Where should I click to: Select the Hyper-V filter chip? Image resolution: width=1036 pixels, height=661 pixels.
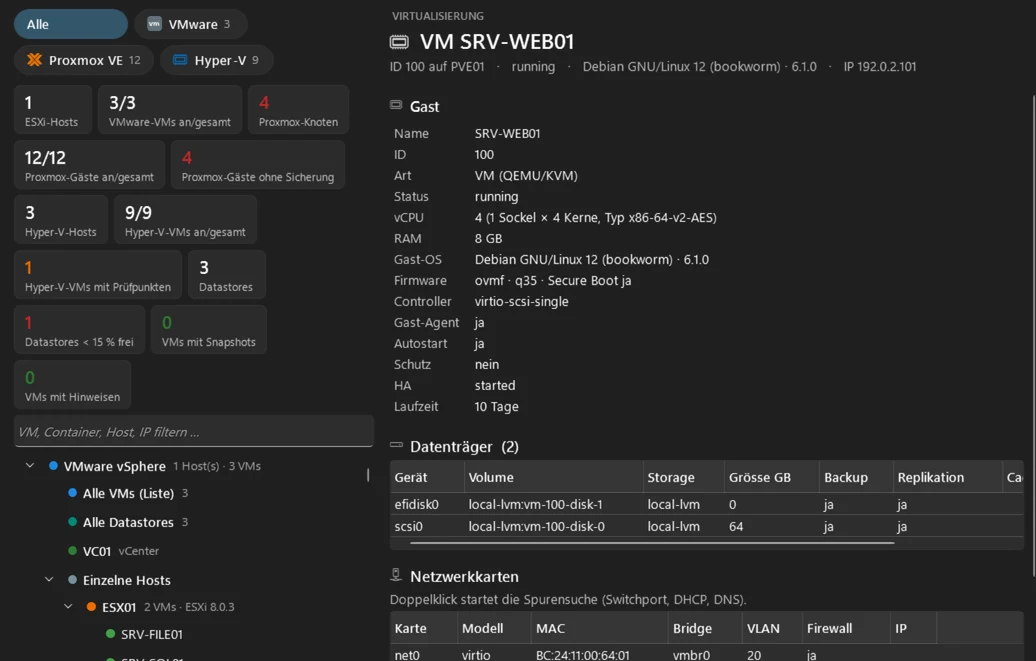pyautogui.click(x=216, y=60)
